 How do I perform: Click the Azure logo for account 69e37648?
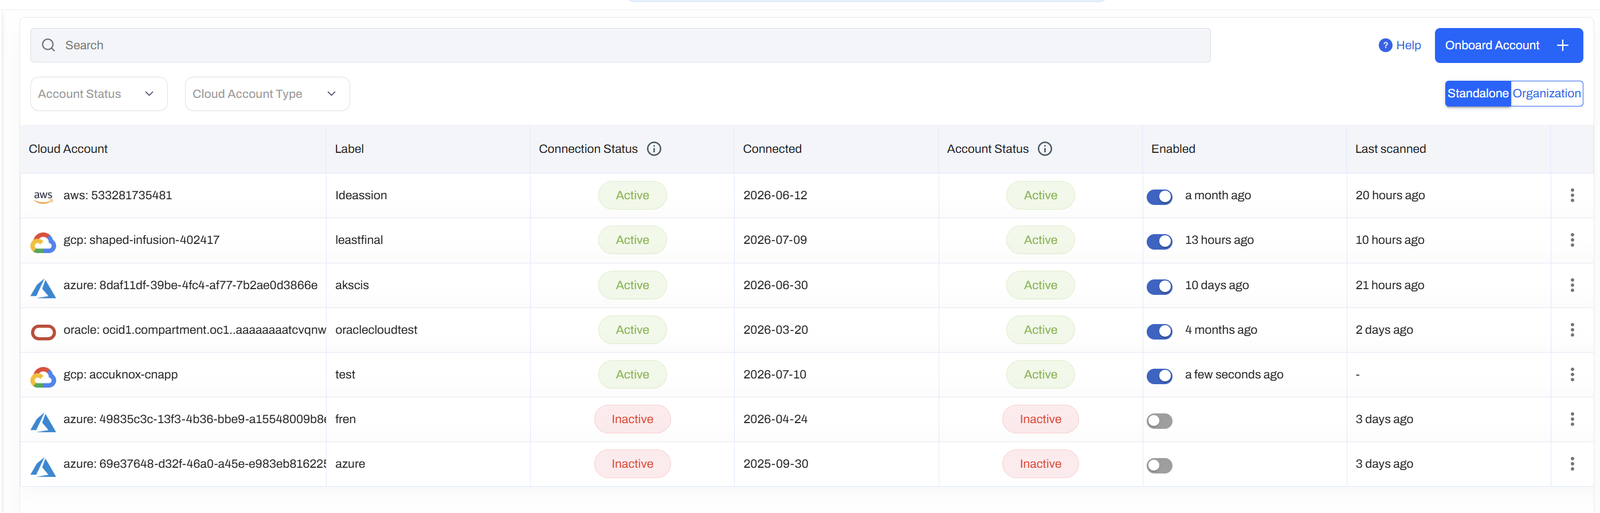43,467
